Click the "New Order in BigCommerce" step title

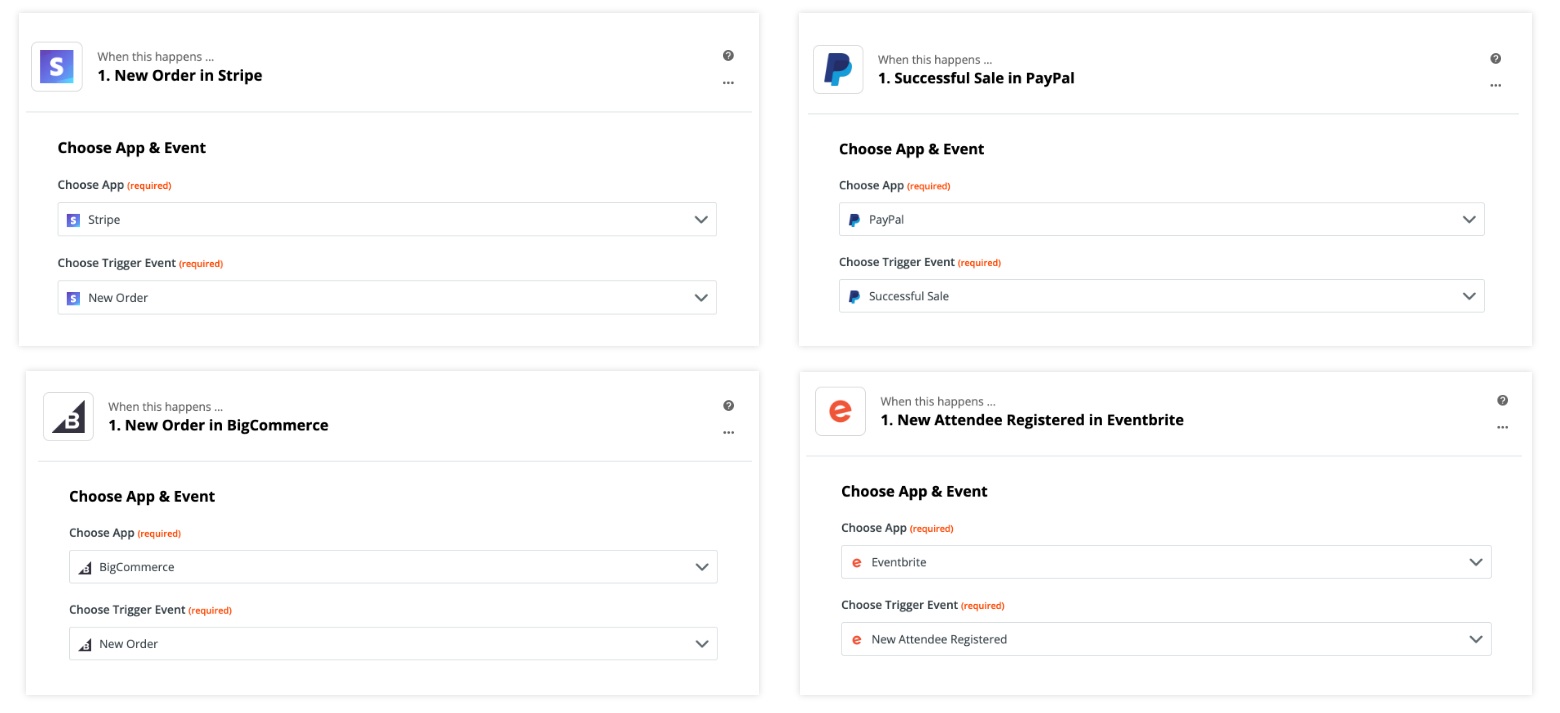(218, 425)
